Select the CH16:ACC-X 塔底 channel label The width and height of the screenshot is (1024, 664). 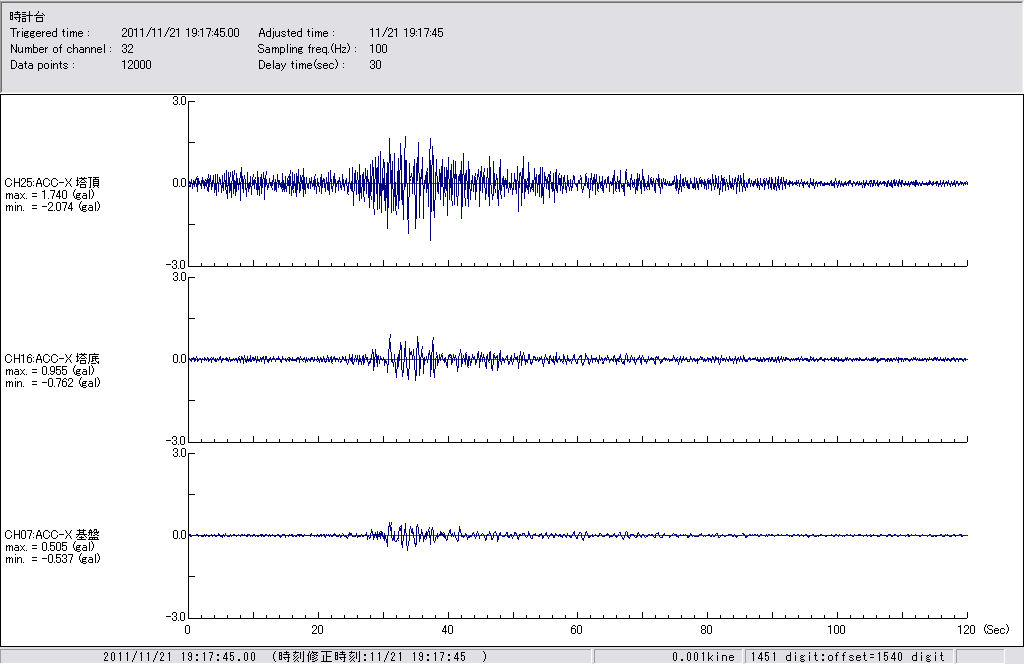click(x=52, y=359)
